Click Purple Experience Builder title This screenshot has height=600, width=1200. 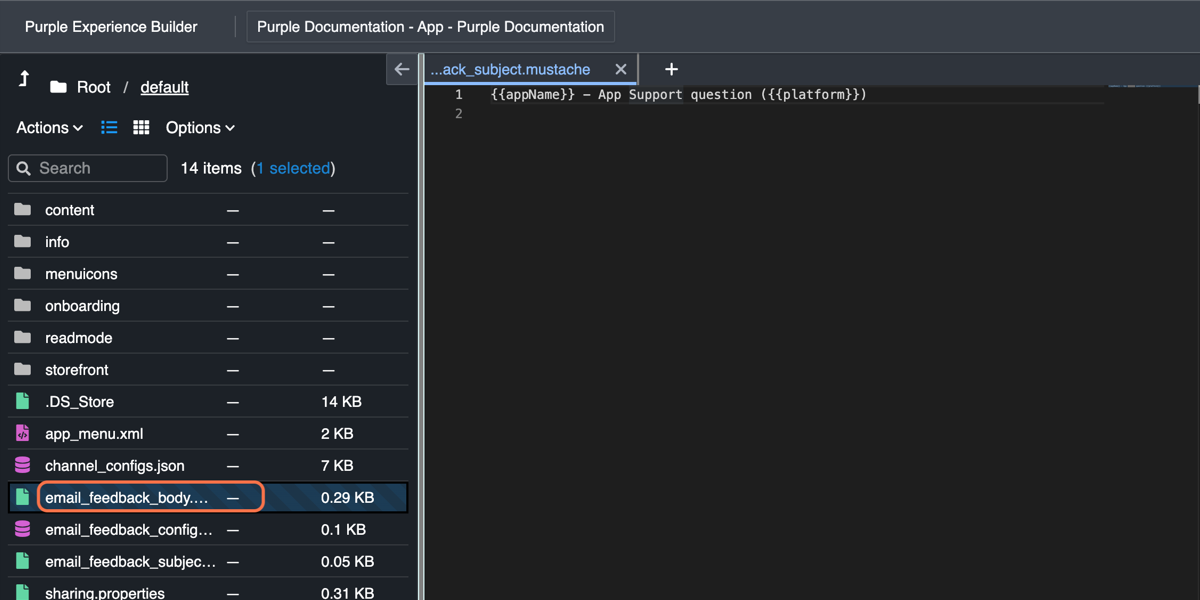pyautogui.click(x=111, y=27)
